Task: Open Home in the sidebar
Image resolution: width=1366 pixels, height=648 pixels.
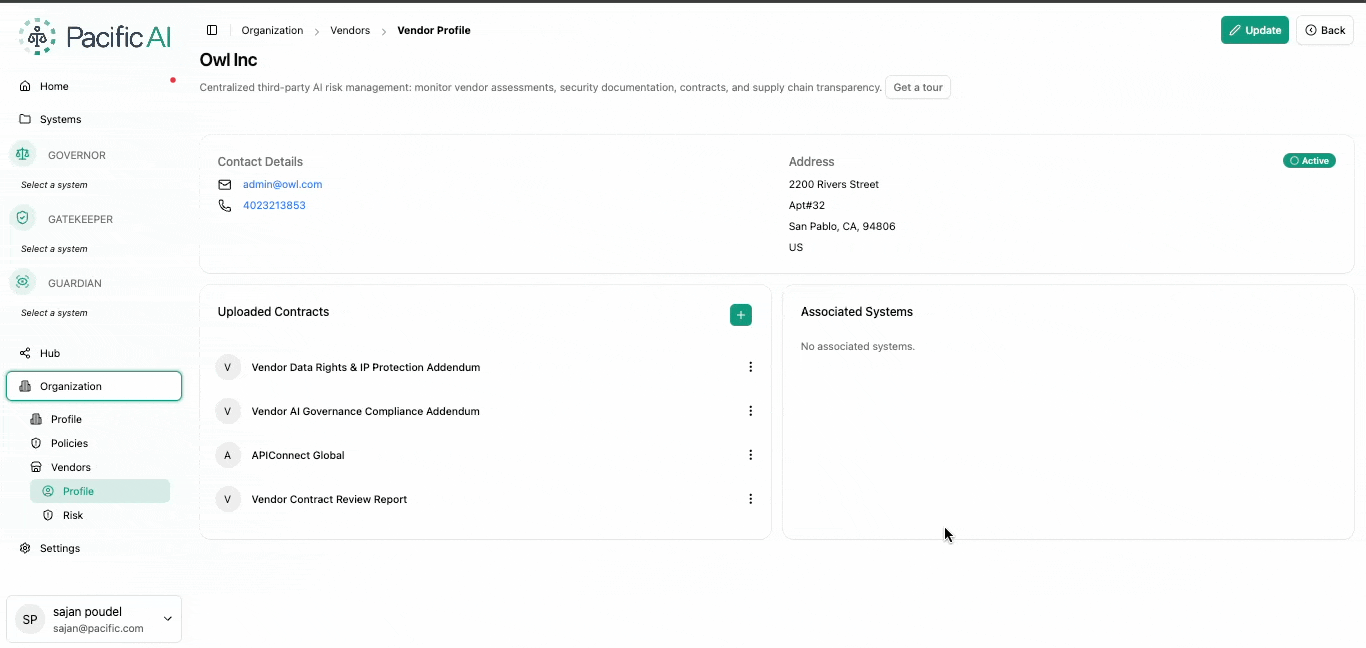Action: 54,86
